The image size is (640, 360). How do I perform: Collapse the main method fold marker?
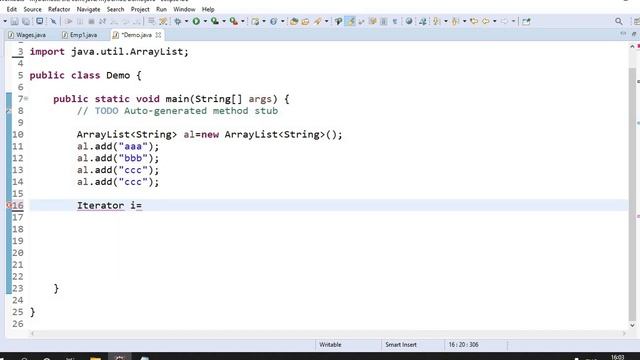[26, 98]
